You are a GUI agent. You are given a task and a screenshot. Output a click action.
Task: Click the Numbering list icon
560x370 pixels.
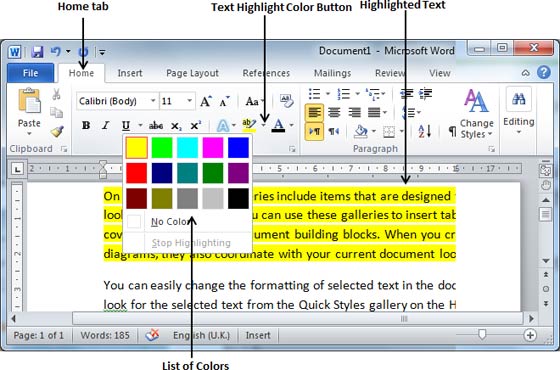[x=344, y=94]
